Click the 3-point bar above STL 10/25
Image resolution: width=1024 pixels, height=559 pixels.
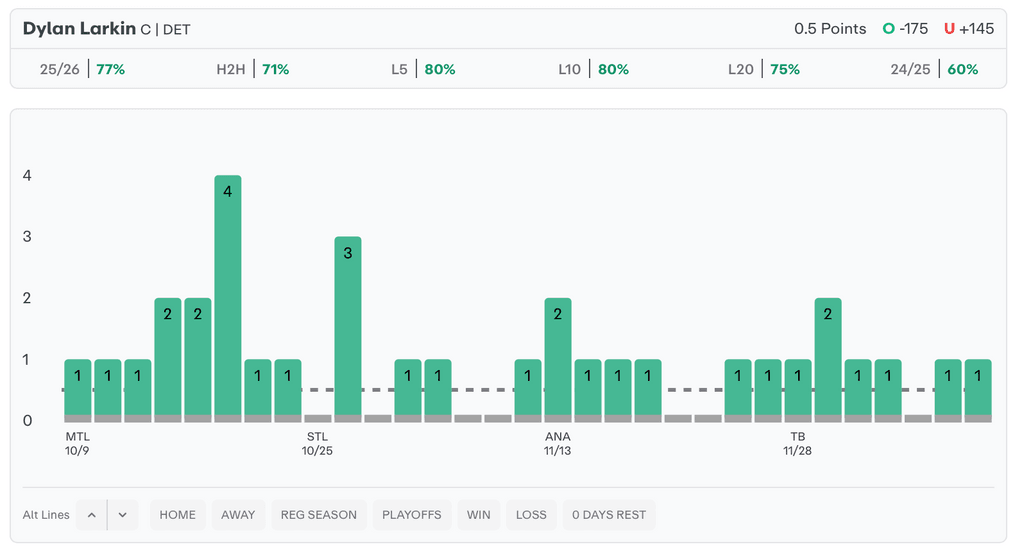pos(348,325)
